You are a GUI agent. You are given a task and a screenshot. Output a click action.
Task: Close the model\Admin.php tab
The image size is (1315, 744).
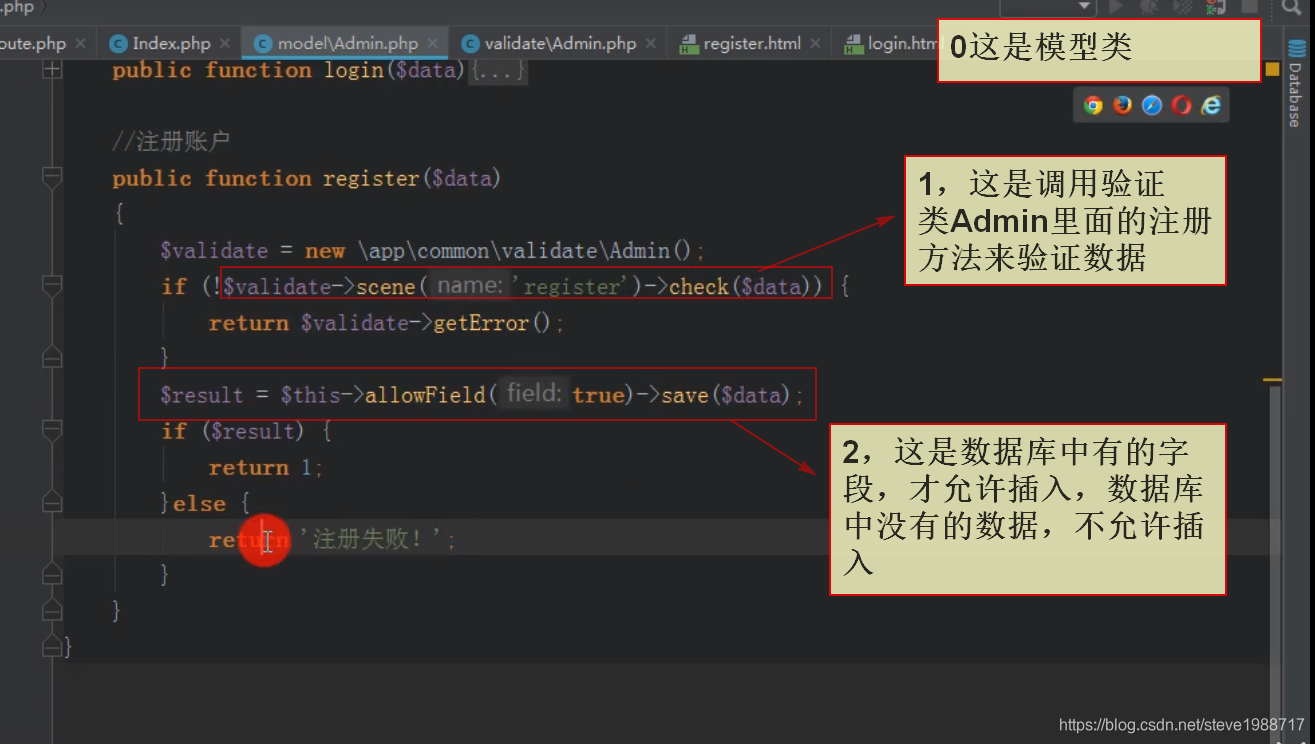433,44
